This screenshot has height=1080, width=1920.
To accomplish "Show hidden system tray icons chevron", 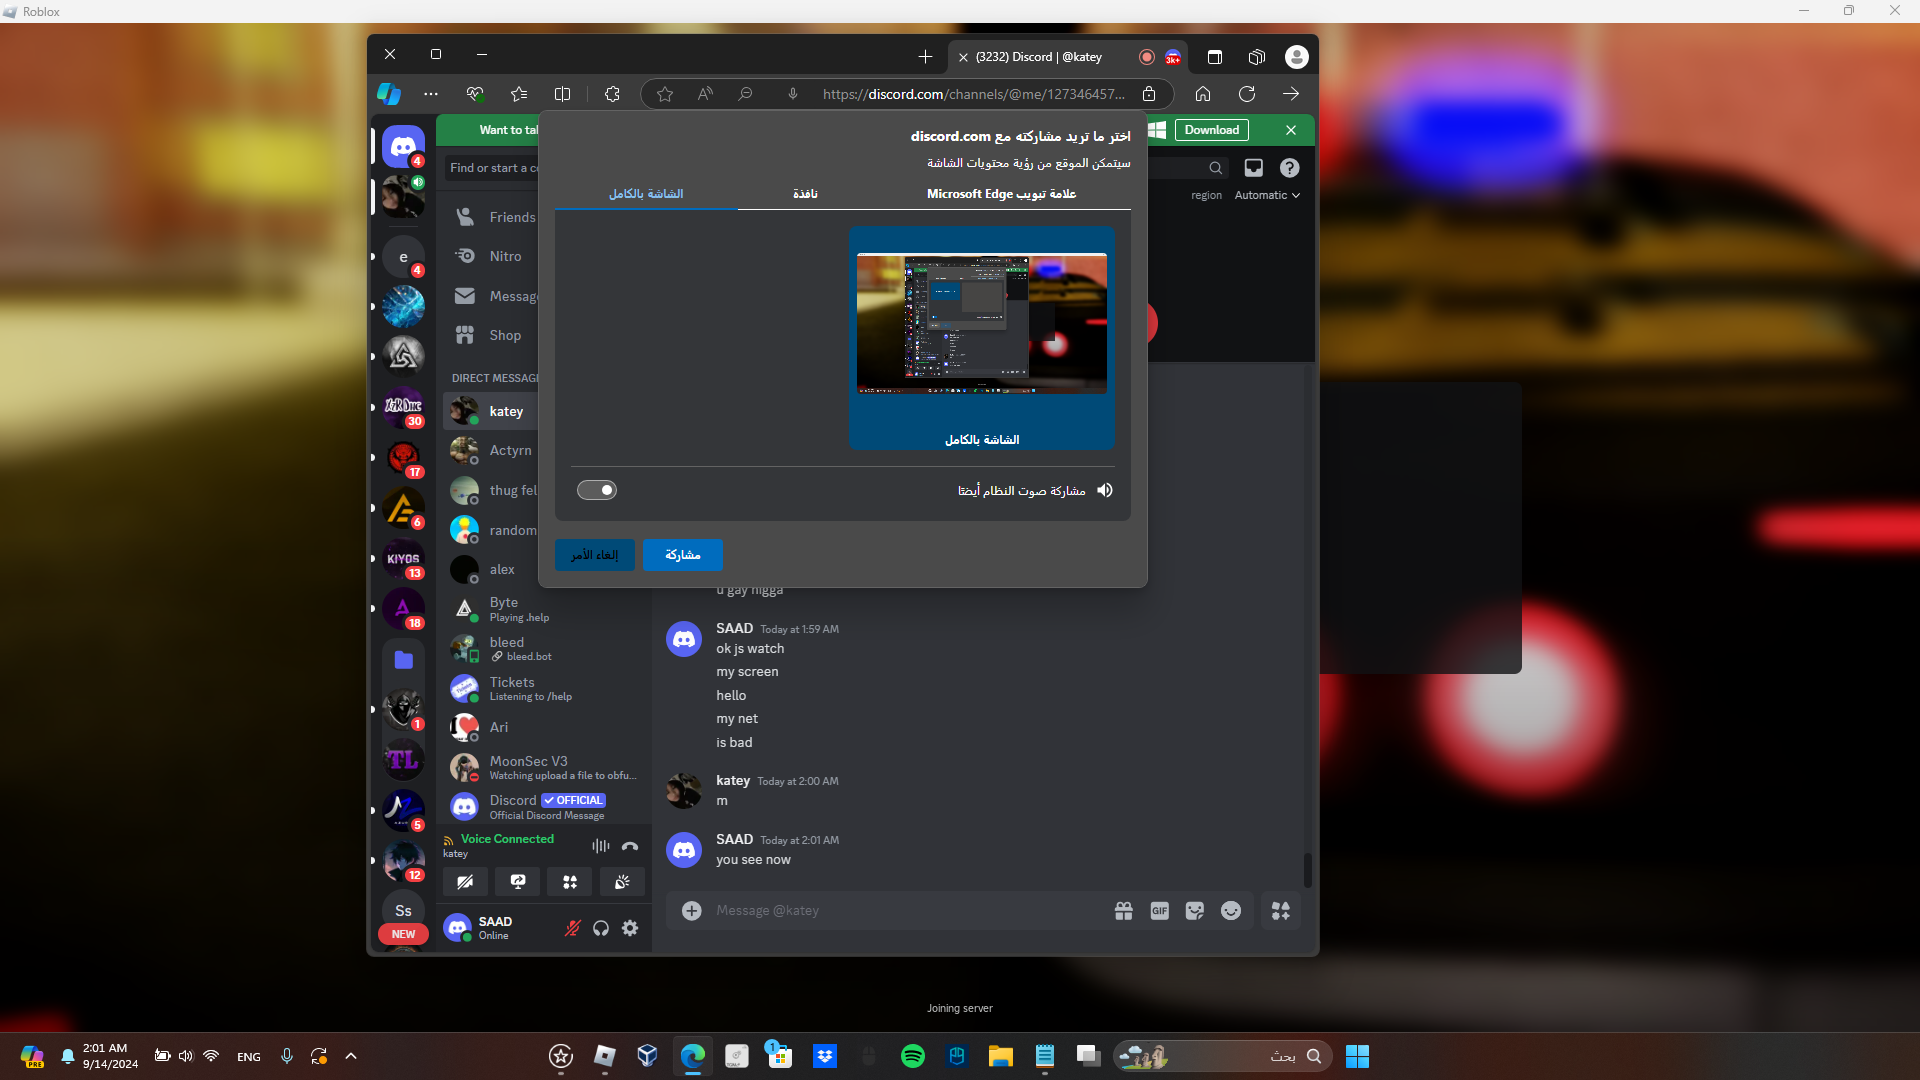I will coord(351,1056).
